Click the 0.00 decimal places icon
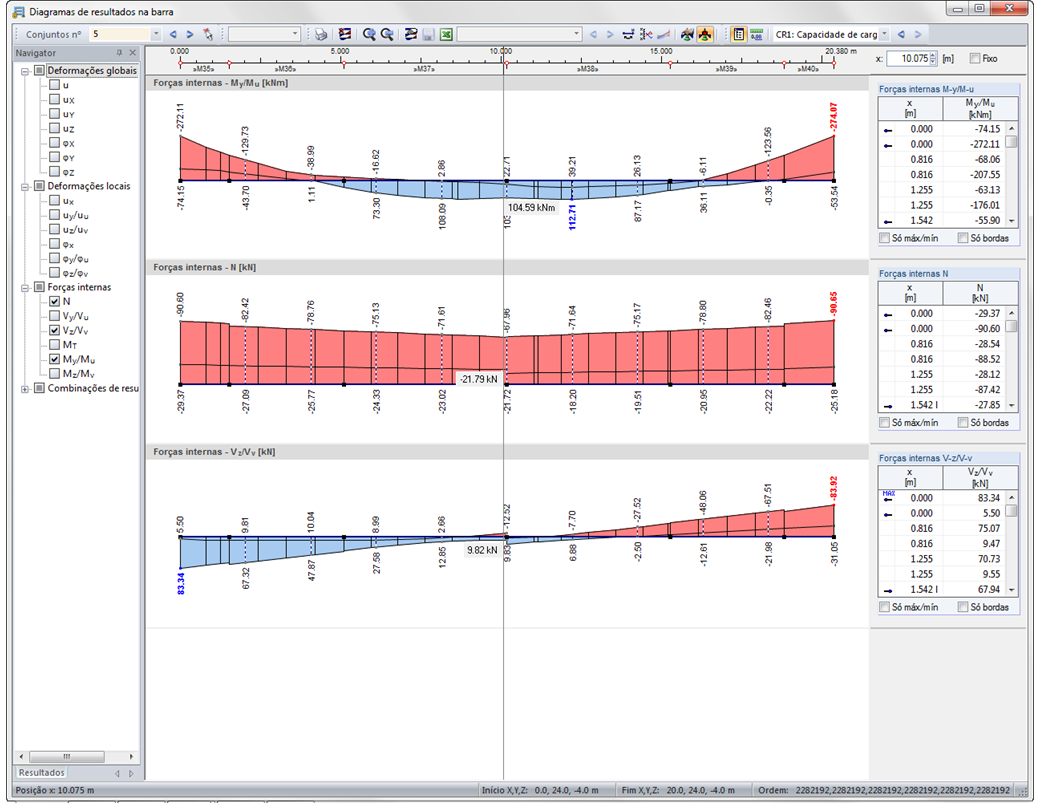 coord(756,34)
